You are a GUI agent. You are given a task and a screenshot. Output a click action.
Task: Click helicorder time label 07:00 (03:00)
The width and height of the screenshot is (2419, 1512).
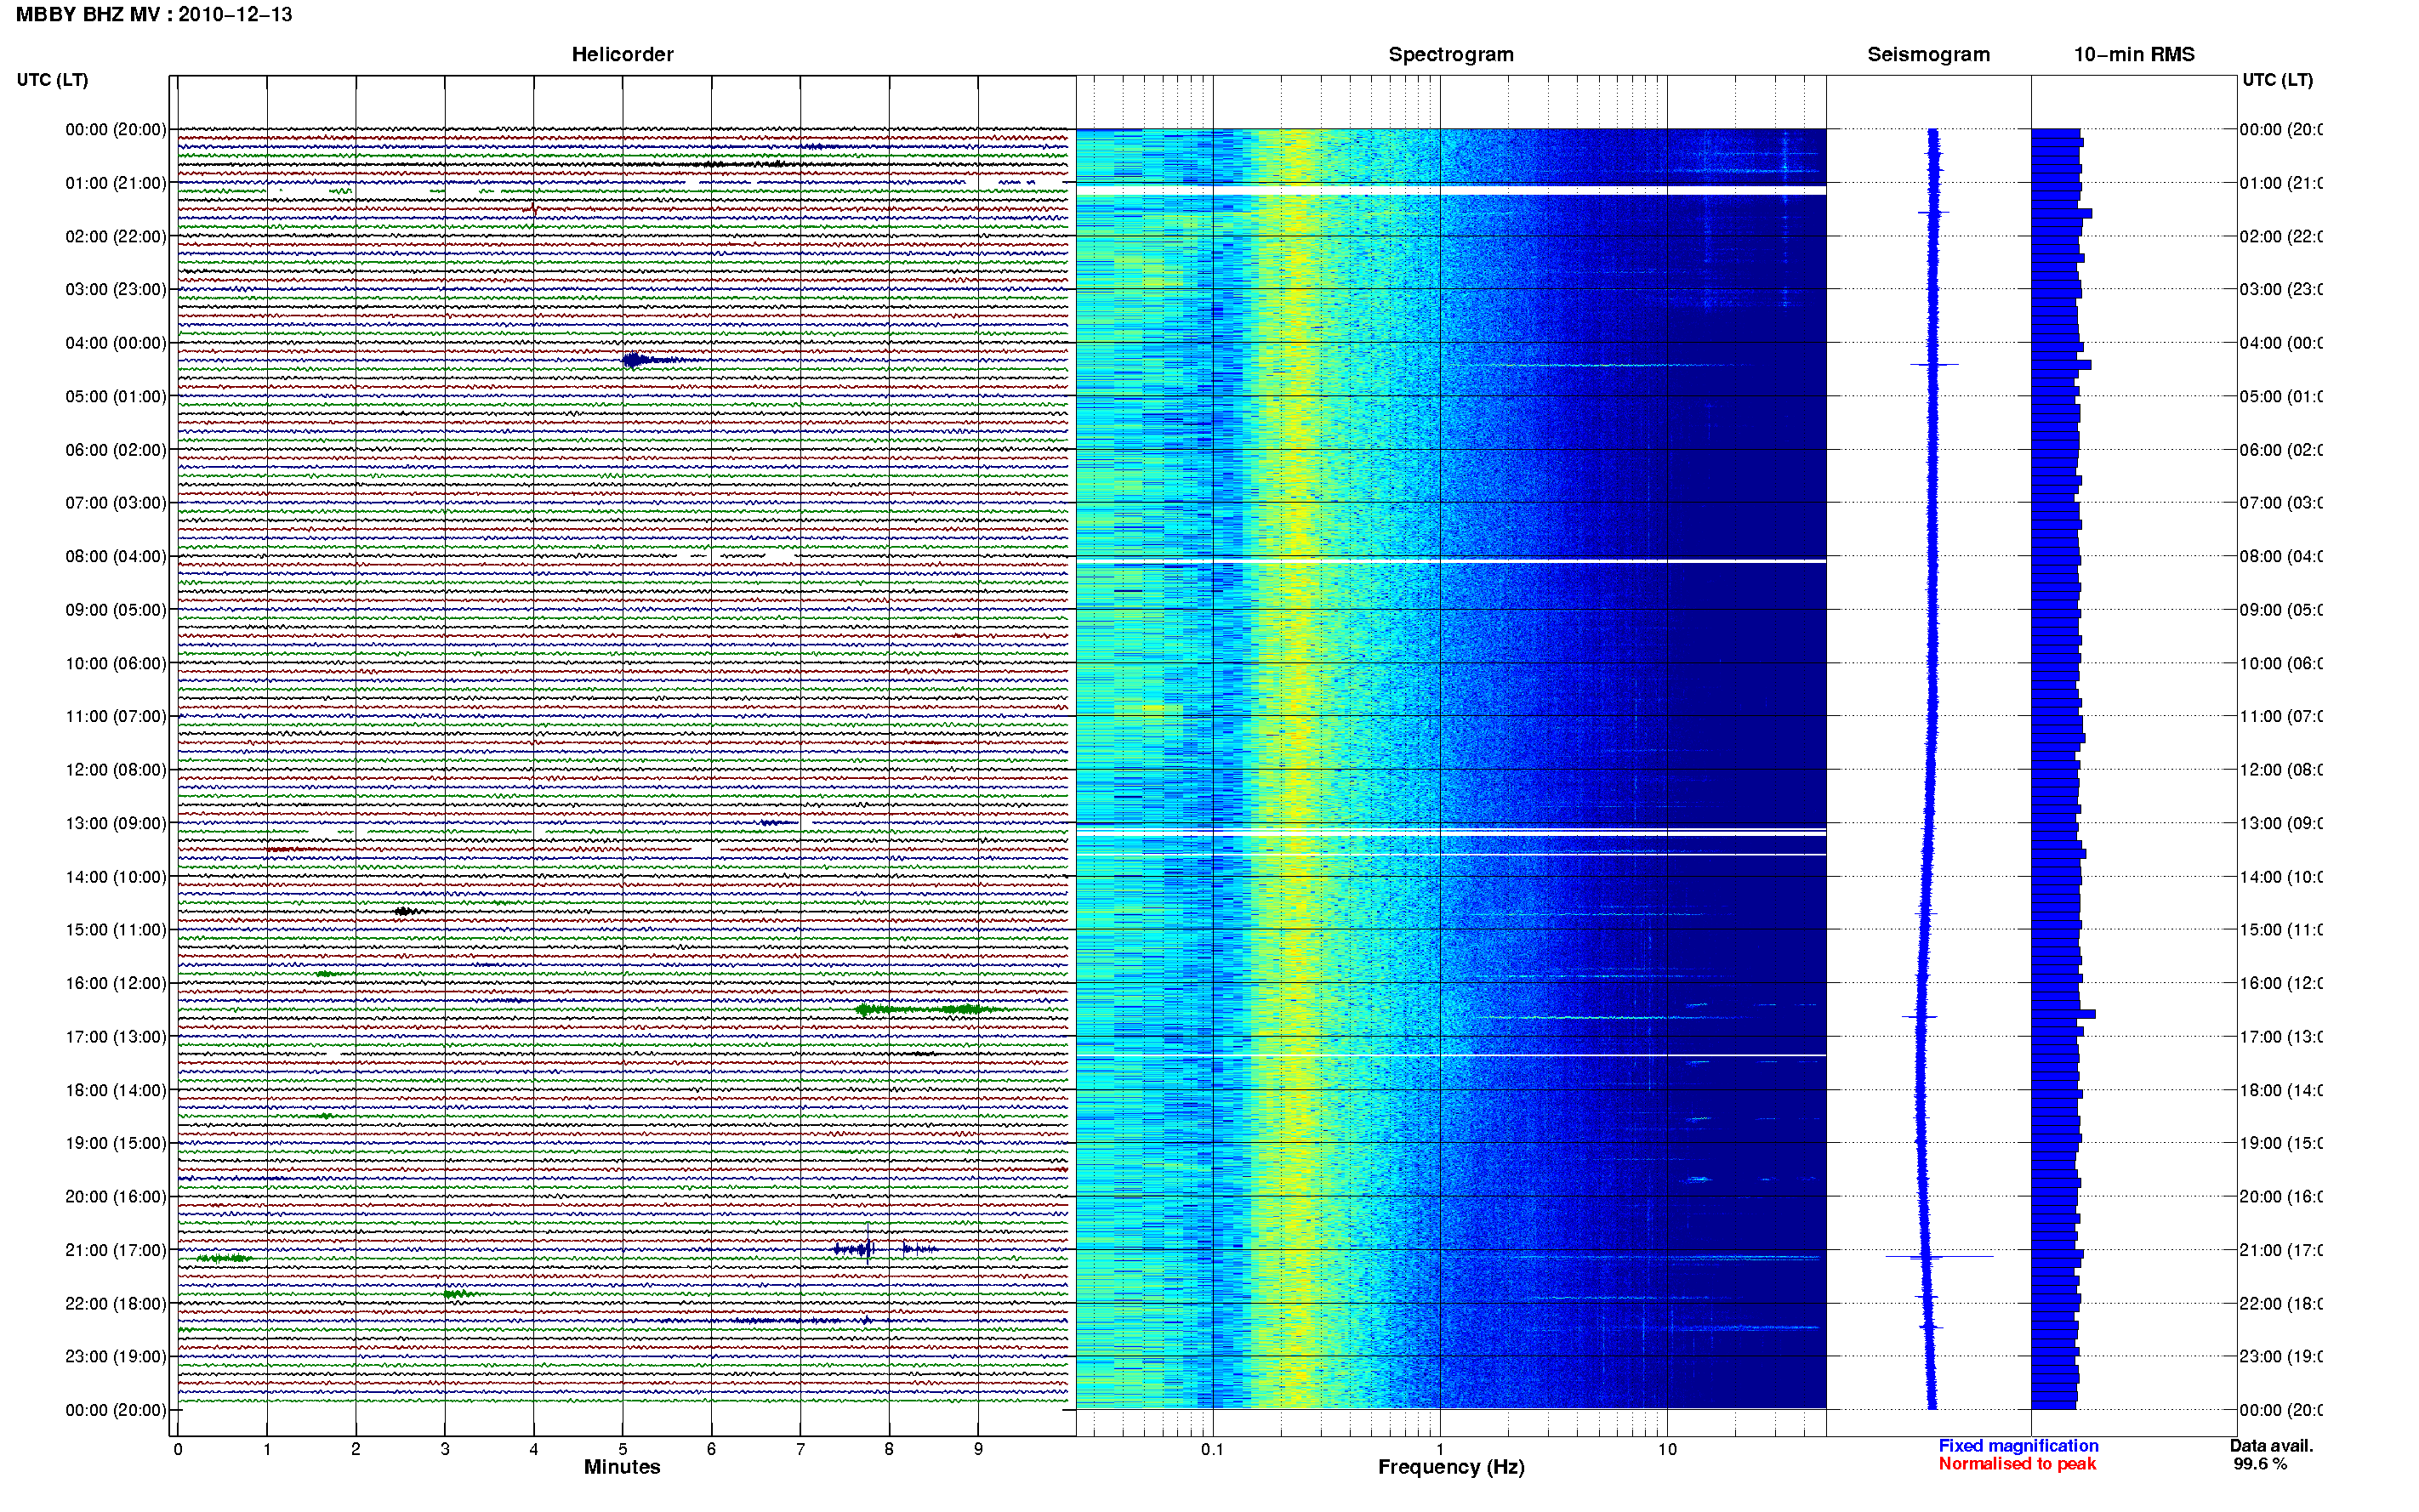point(116,502)
